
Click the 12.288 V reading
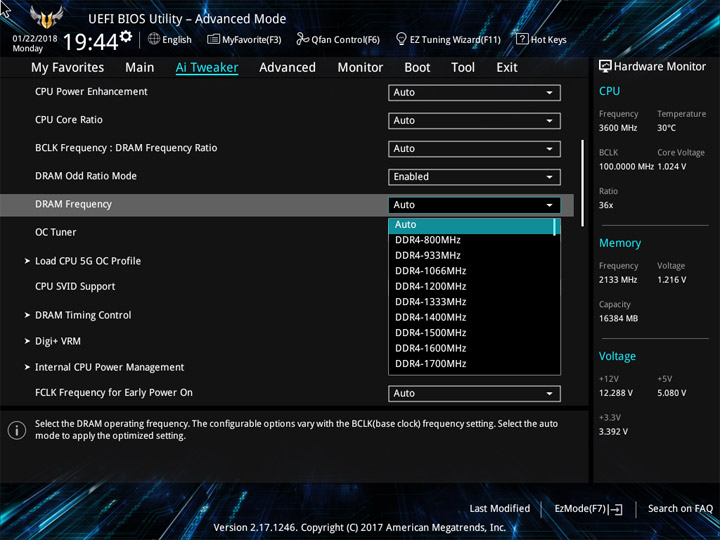(x=616, y=393)
